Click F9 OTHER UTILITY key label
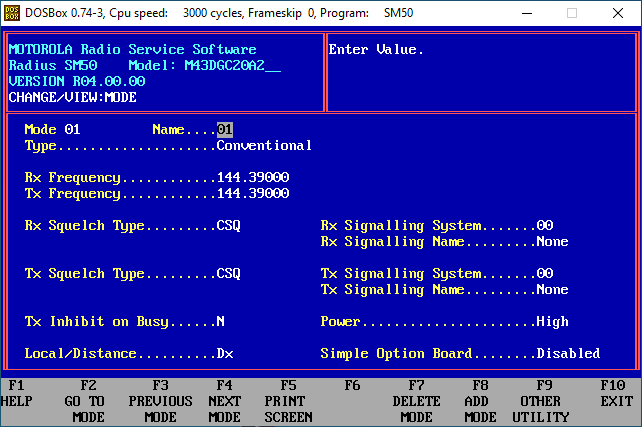This screenshot has height=427, width=642. click(541, 401)
